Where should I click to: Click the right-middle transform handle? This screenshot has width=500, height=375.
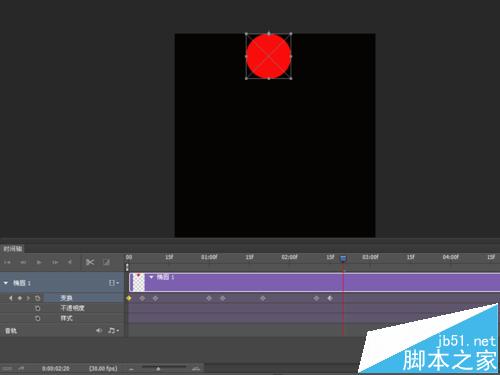(291, 56)
